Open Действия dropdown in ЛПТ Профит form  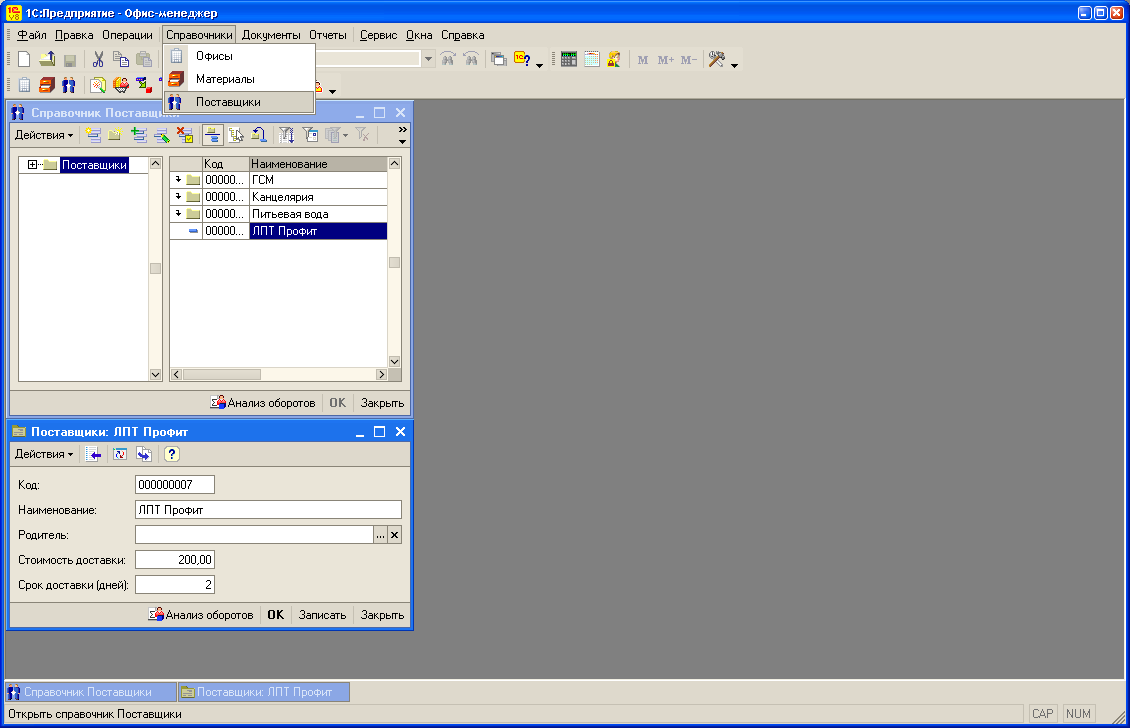(44, 454)
